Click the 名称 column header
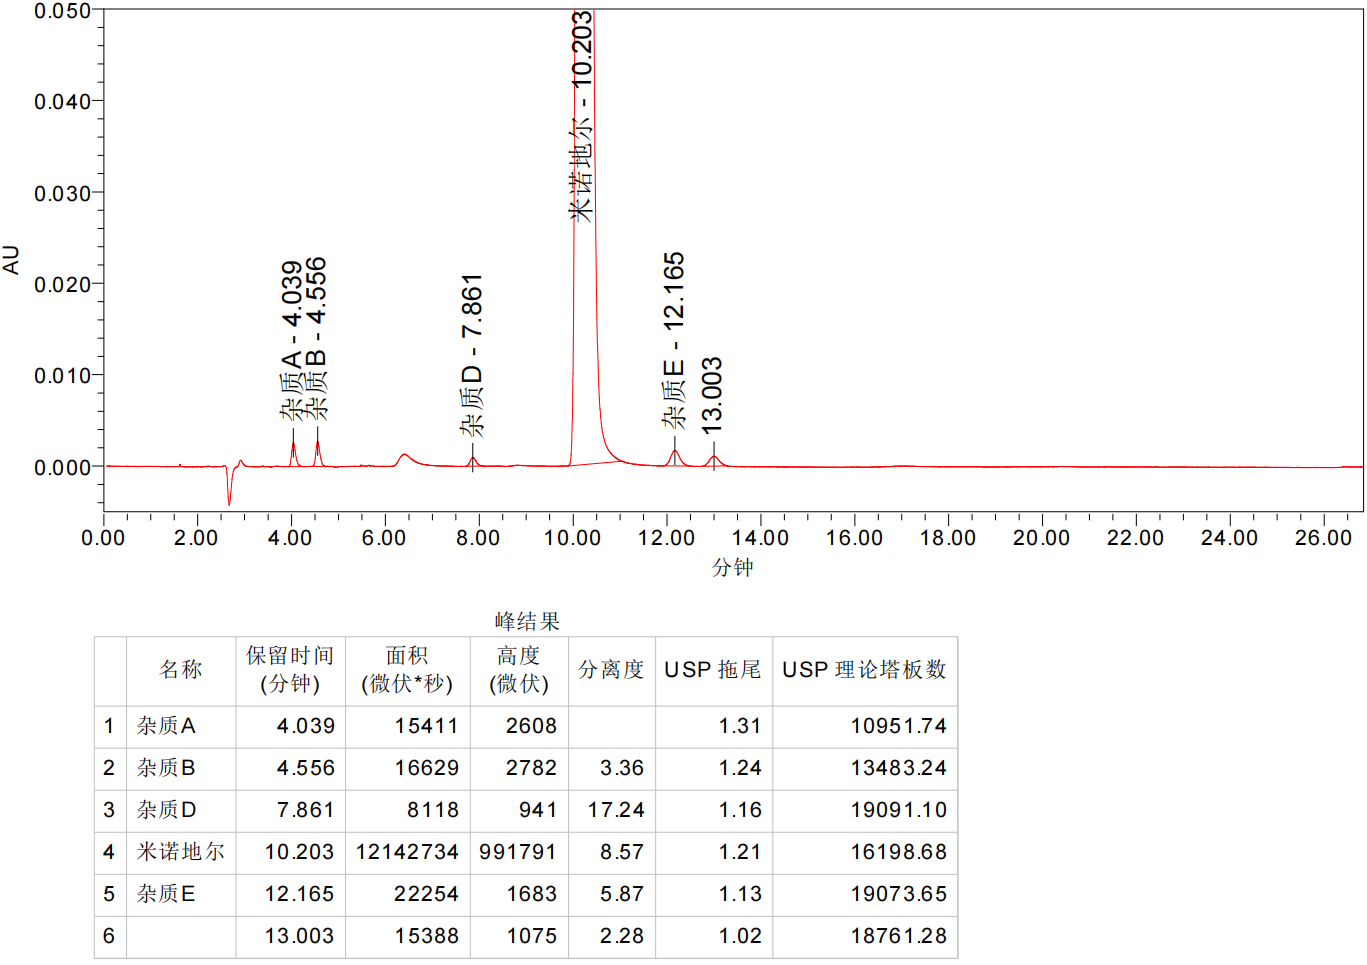Viewport: 1367px width, 965px height. 181,670
